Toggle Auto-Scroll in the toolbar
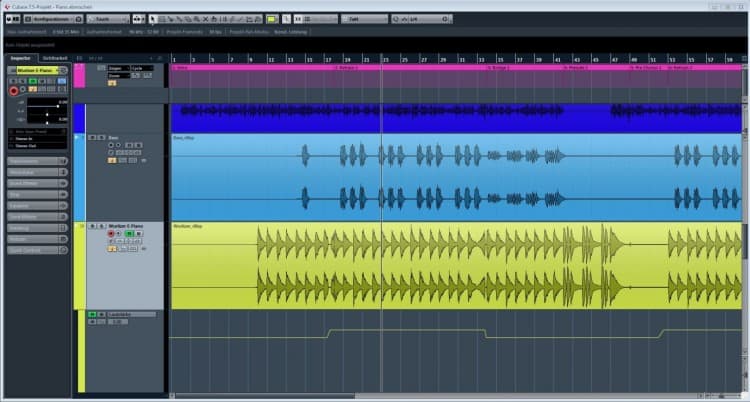Viewport: 750px width, 402px height. click(x=138, y=19)
